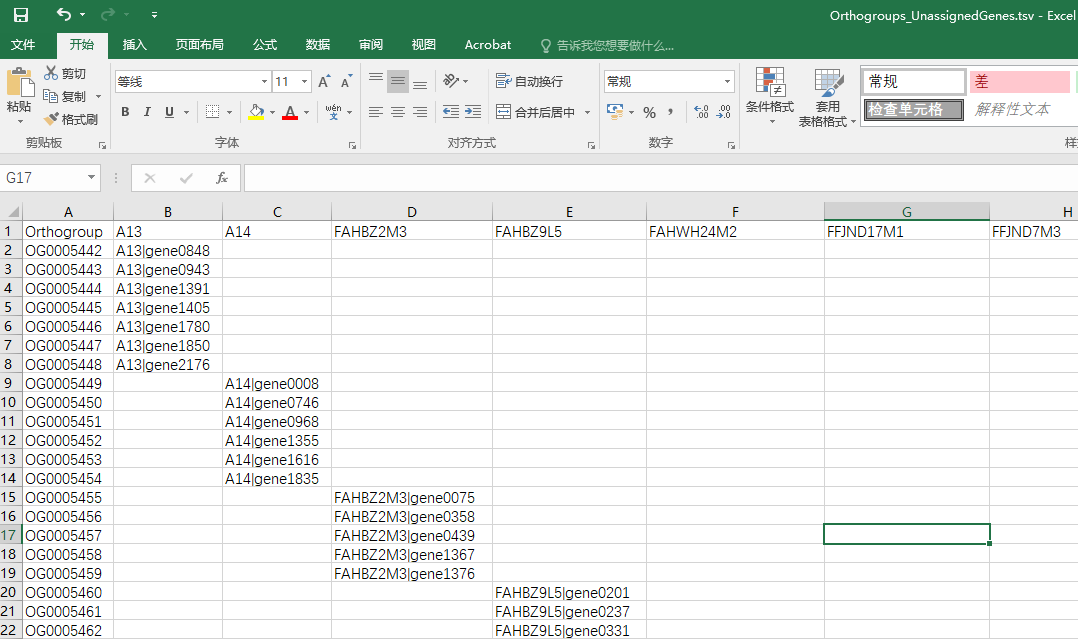This screenshot has height=639, width=1078.
Task: Open the Name Box dropdown arrow
Action: pos(92,178)
